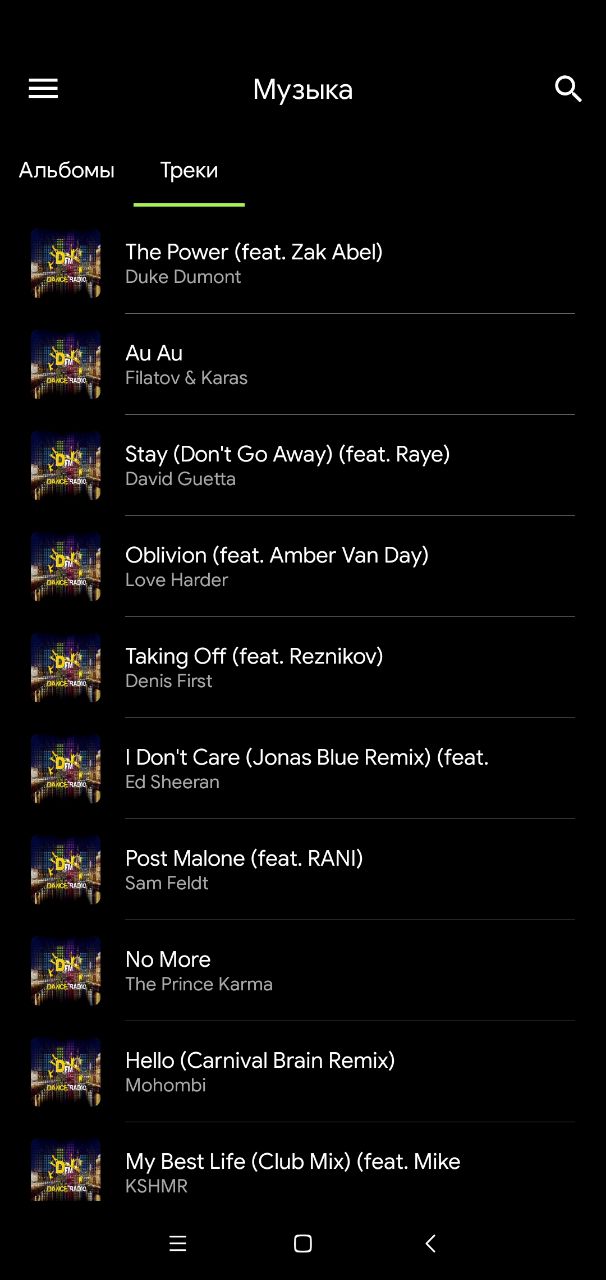The width and height of the screenshot is (606, 1280).
Task: Tap the search magnifier icon
Action: (x=568, y=89)
